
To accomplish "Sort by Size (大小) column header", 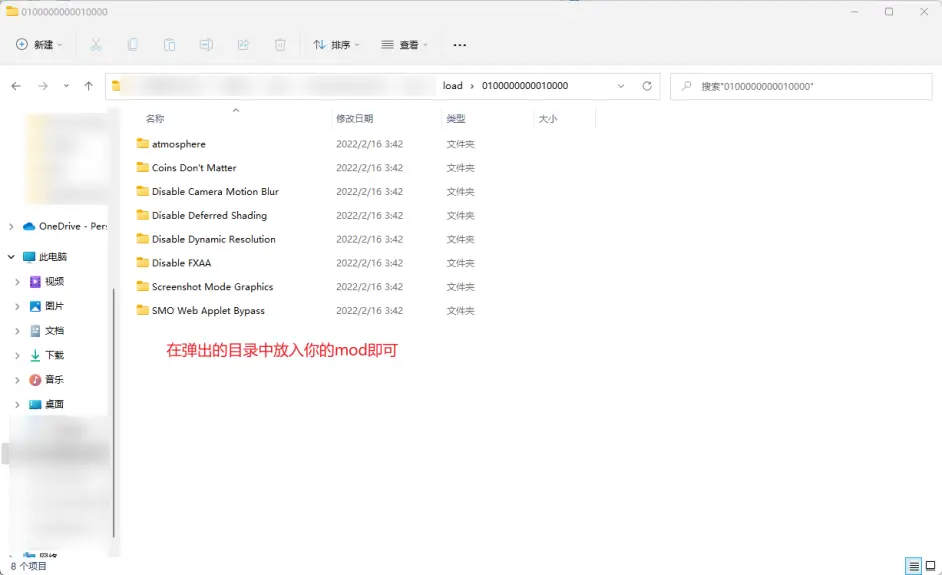I will pyautogui.click(x=548, y=118).
